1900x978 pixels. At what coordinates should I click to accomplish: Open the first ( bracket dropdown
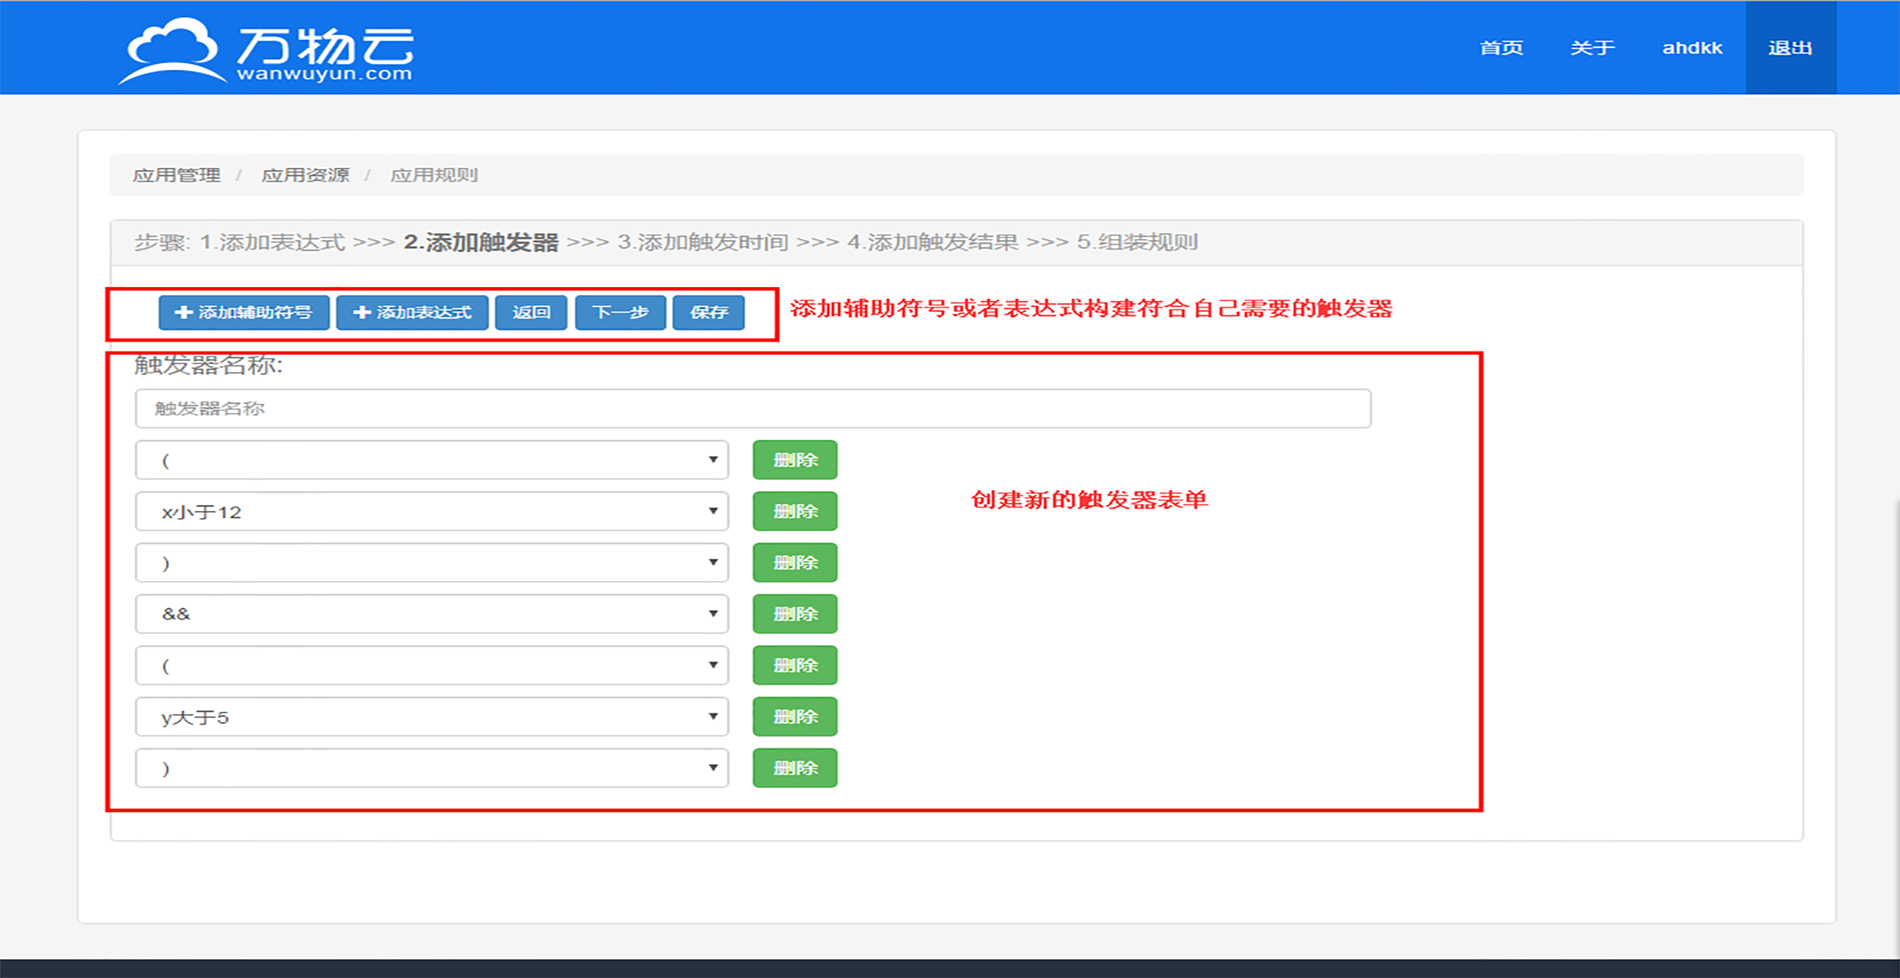[x=431, y=460]
